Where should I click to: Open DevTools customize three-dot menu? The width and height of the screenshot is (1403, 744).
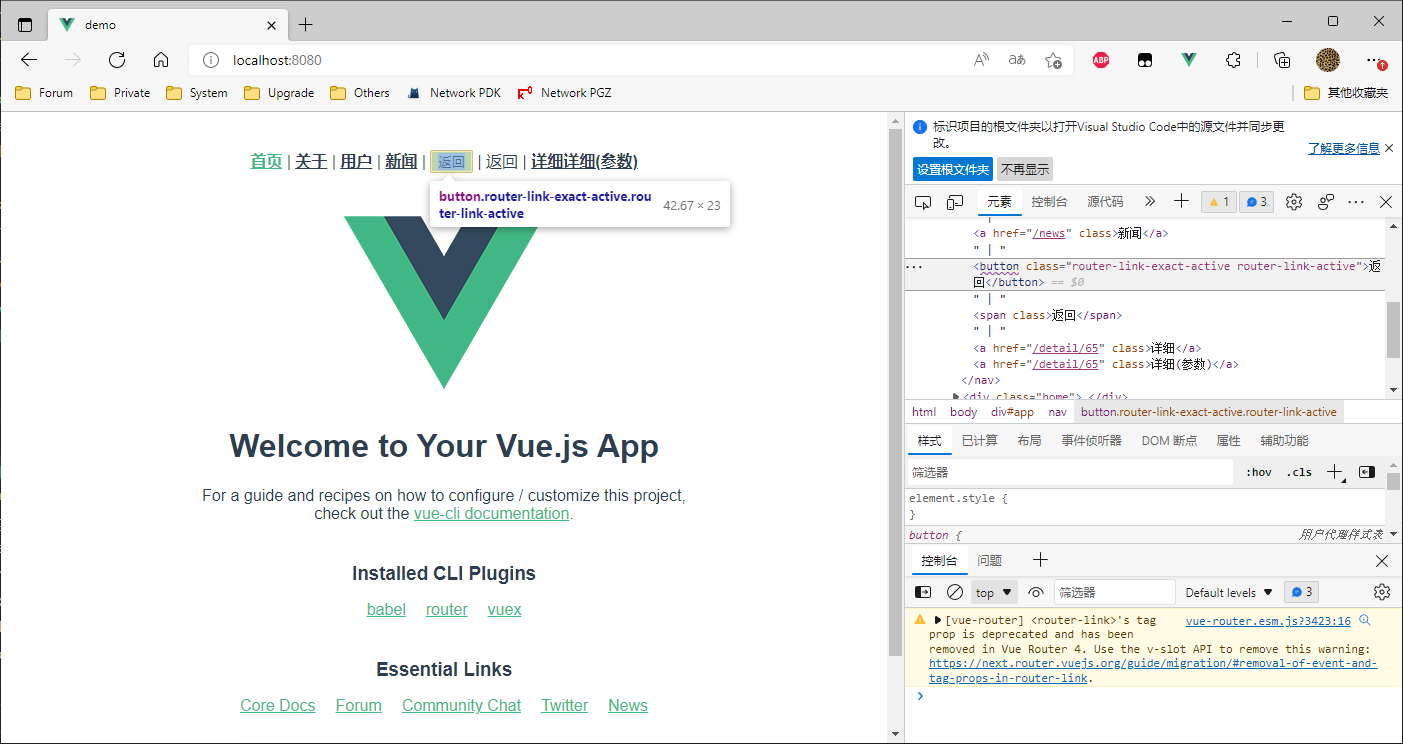pos(1356,202)
